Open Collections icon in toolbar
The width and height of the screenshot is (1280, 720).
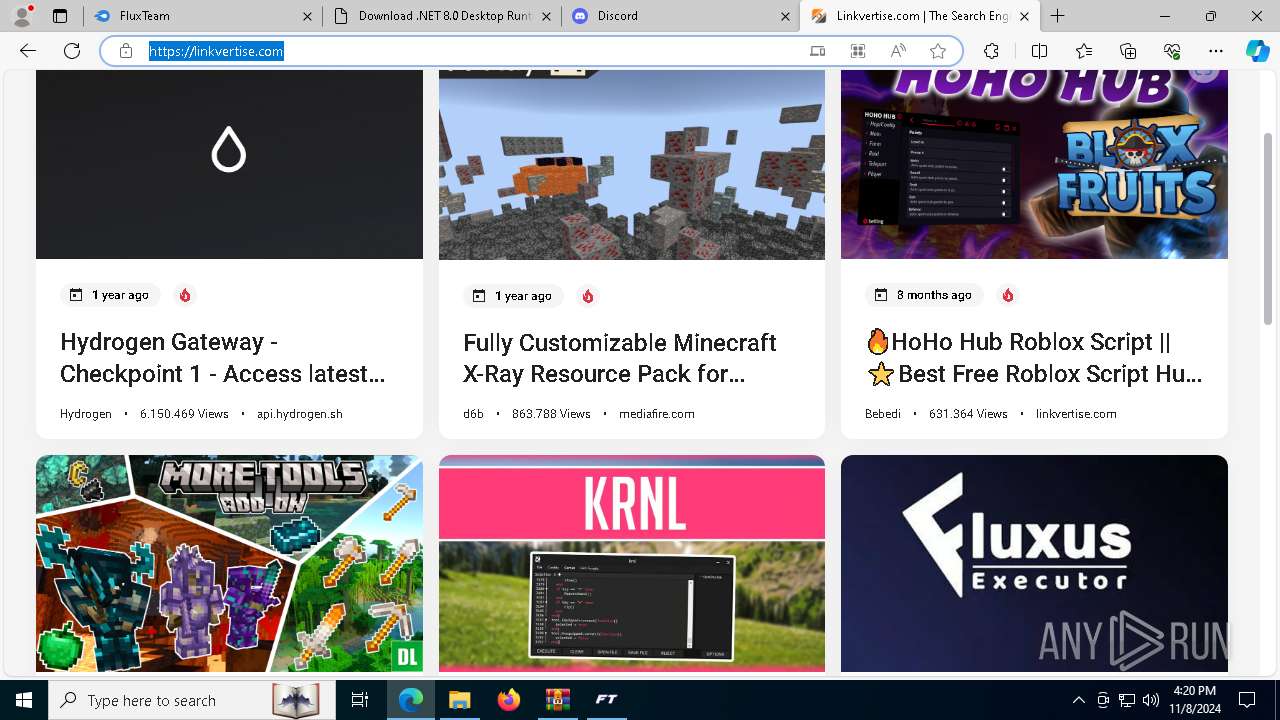(x=1128, y=51)
